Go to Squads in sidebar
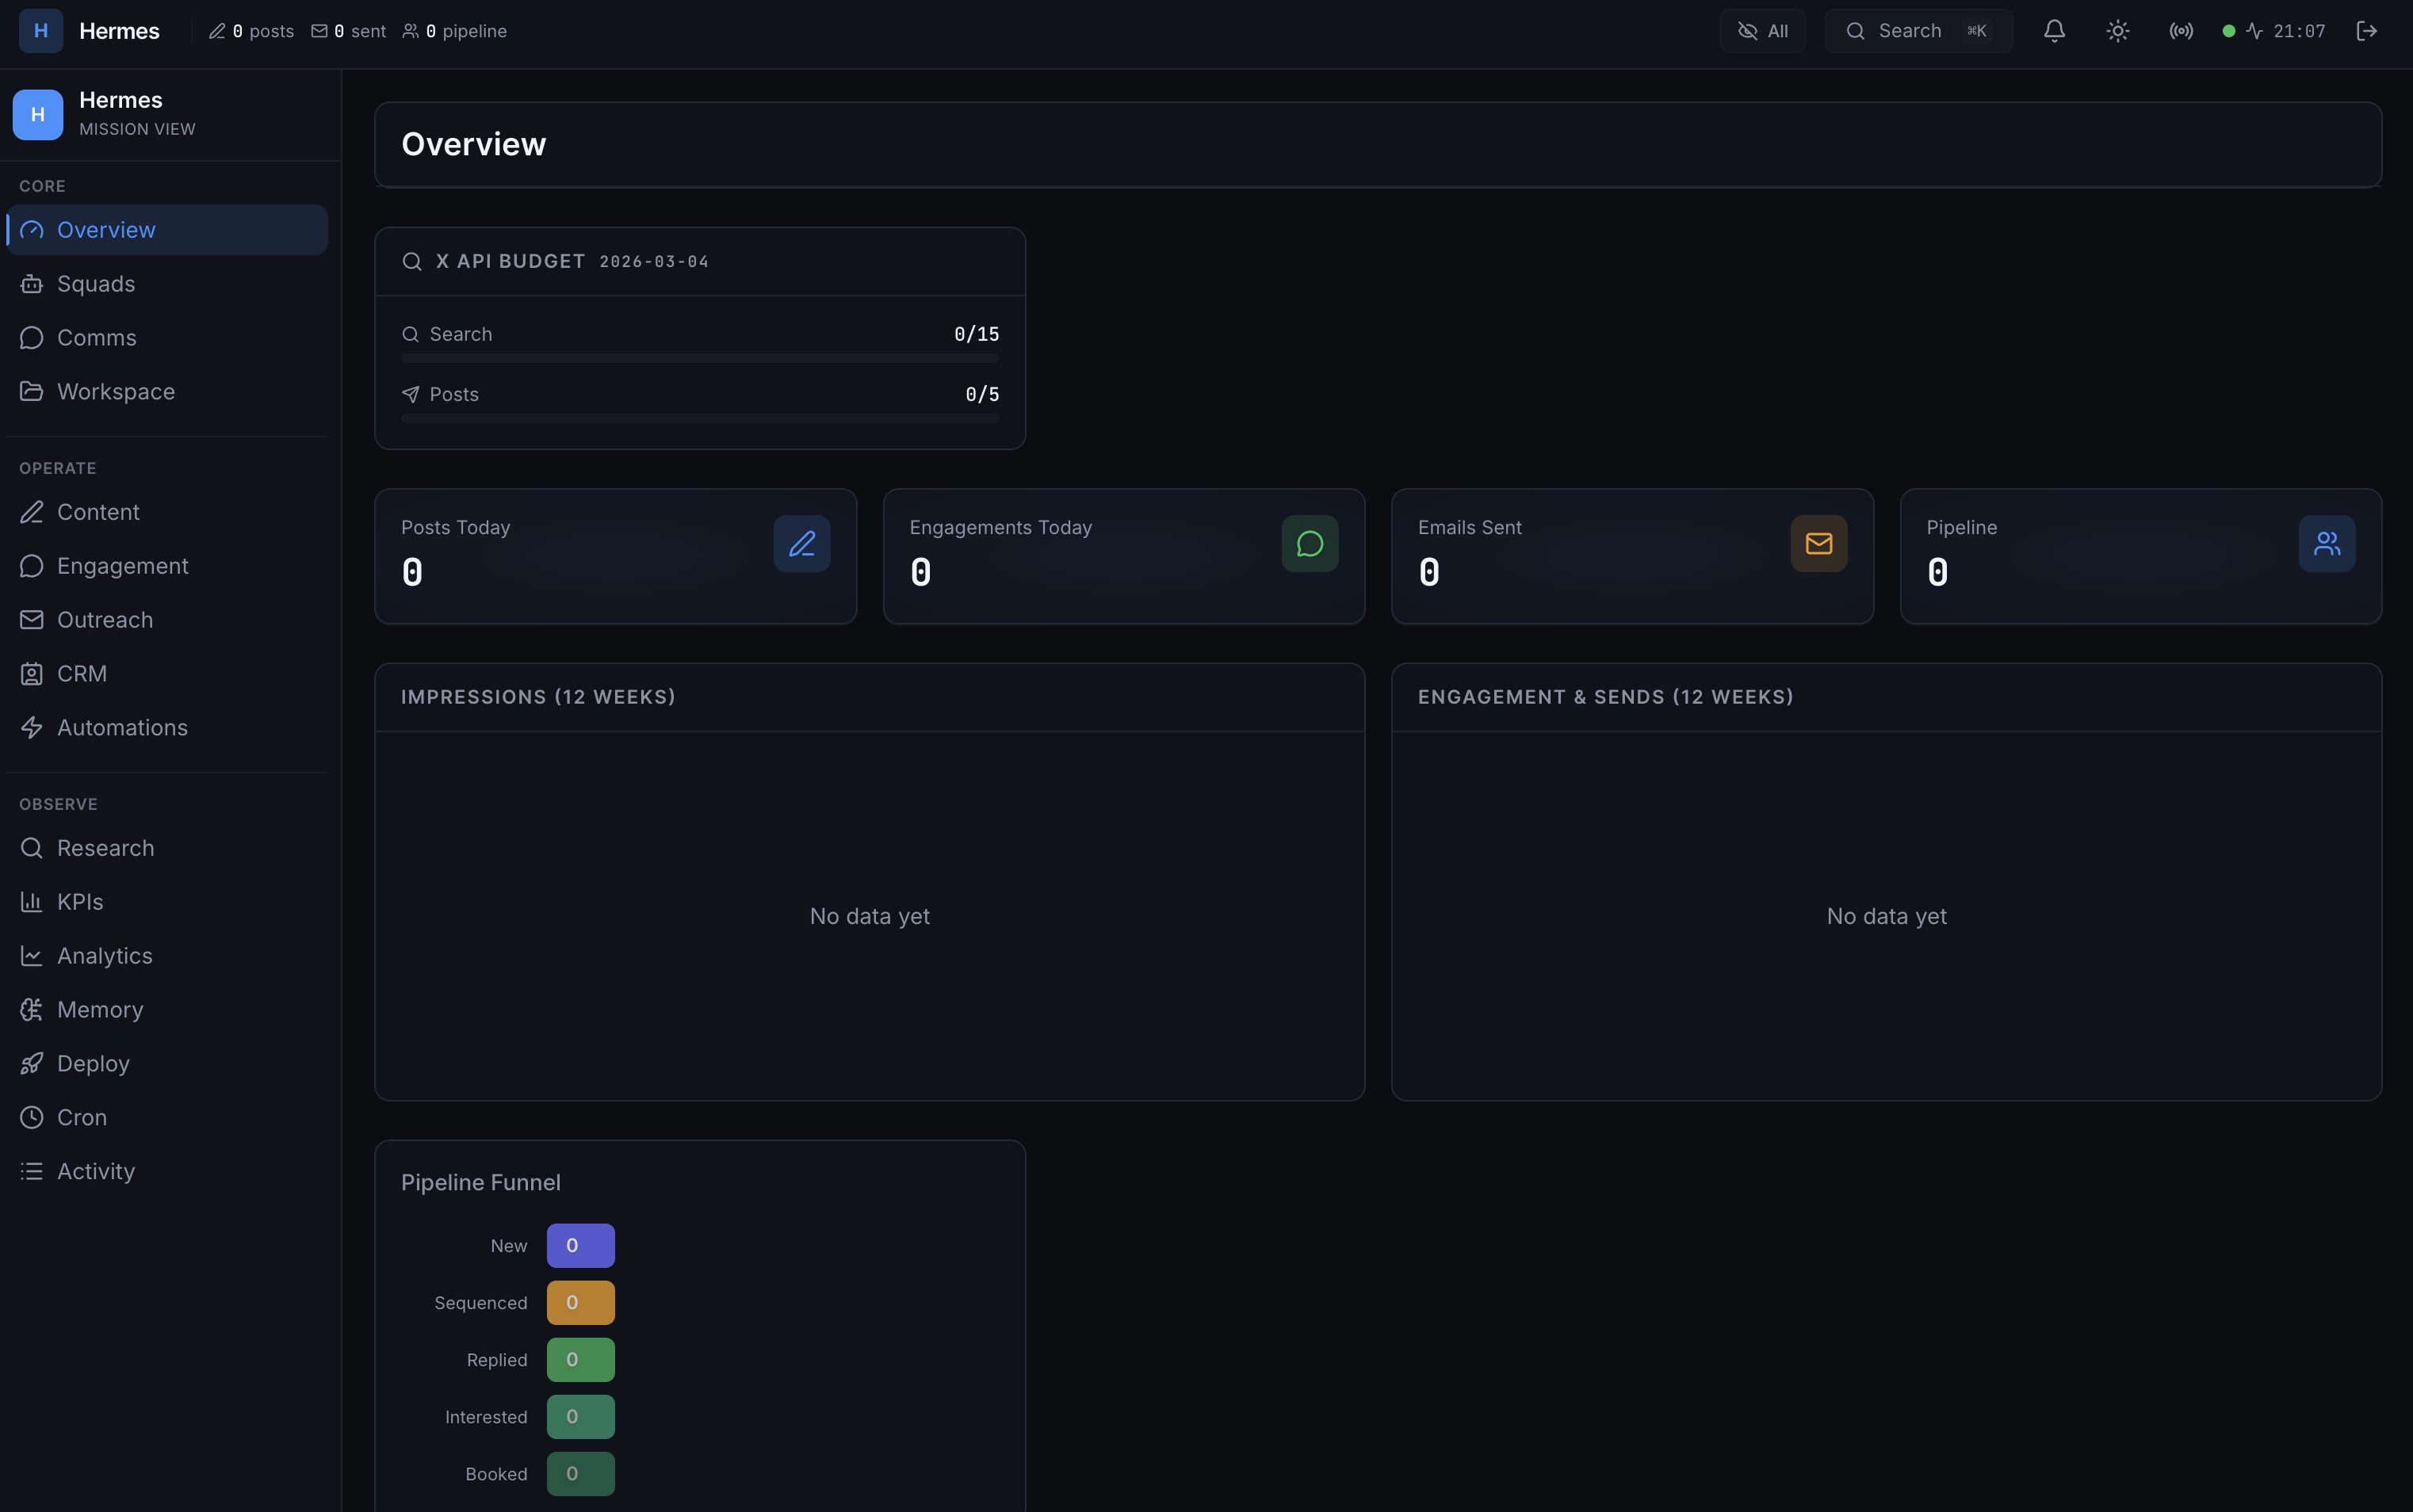This screenshot has width=2413, height=1512. (167, 284)
